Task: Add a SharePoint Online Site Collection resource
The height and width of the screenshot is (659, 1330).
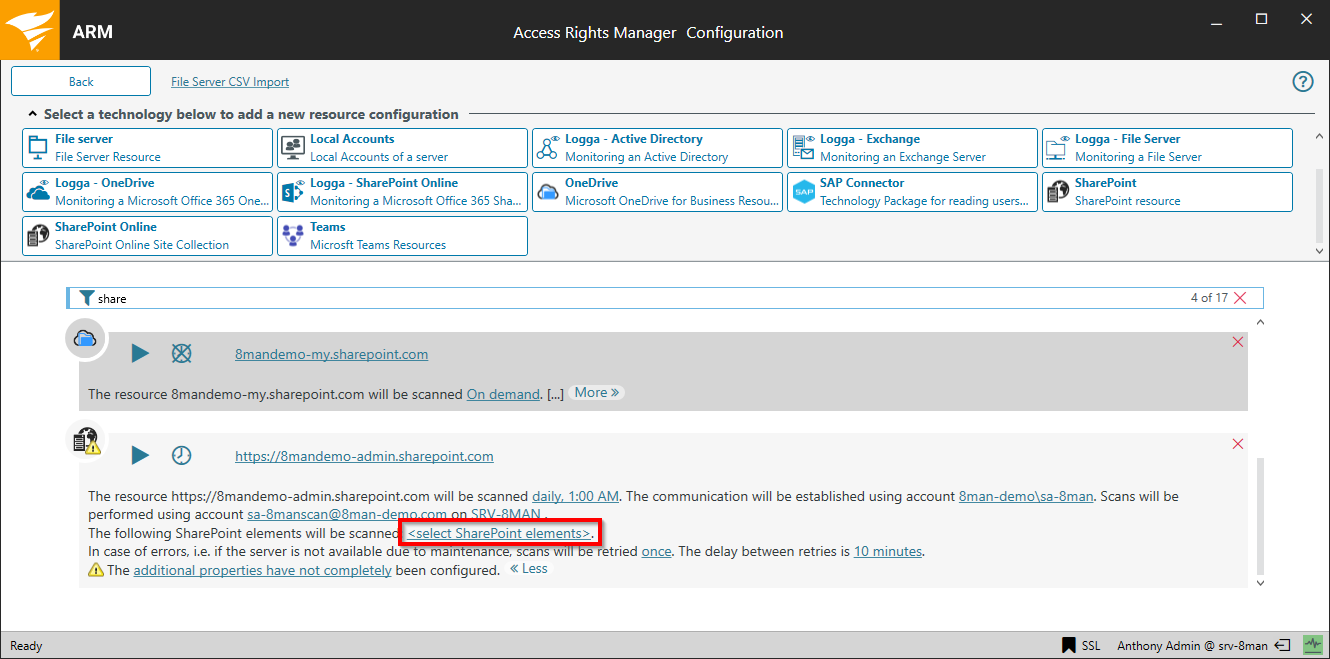Action: pos(147,236)
